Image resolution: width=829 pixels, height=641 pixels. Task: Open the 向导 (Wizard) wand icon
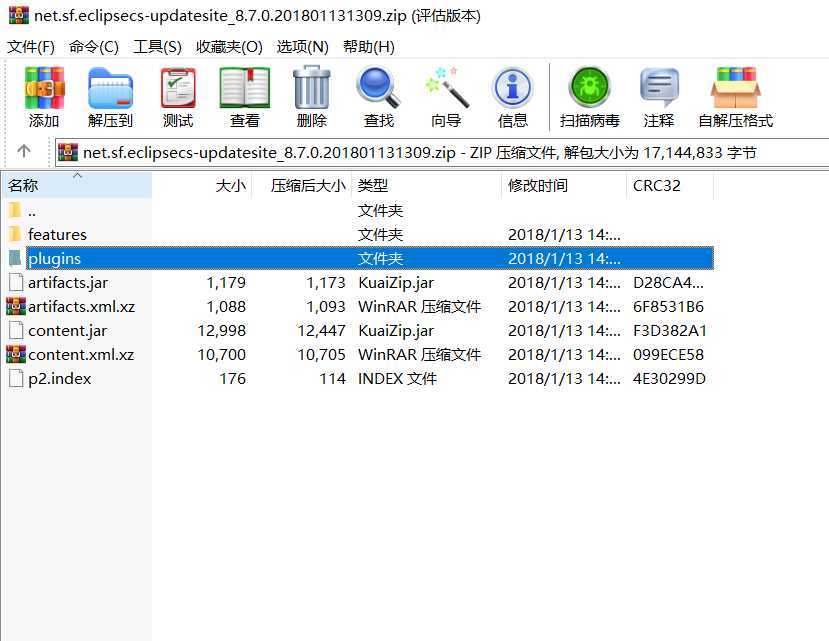tap(446, 88)
